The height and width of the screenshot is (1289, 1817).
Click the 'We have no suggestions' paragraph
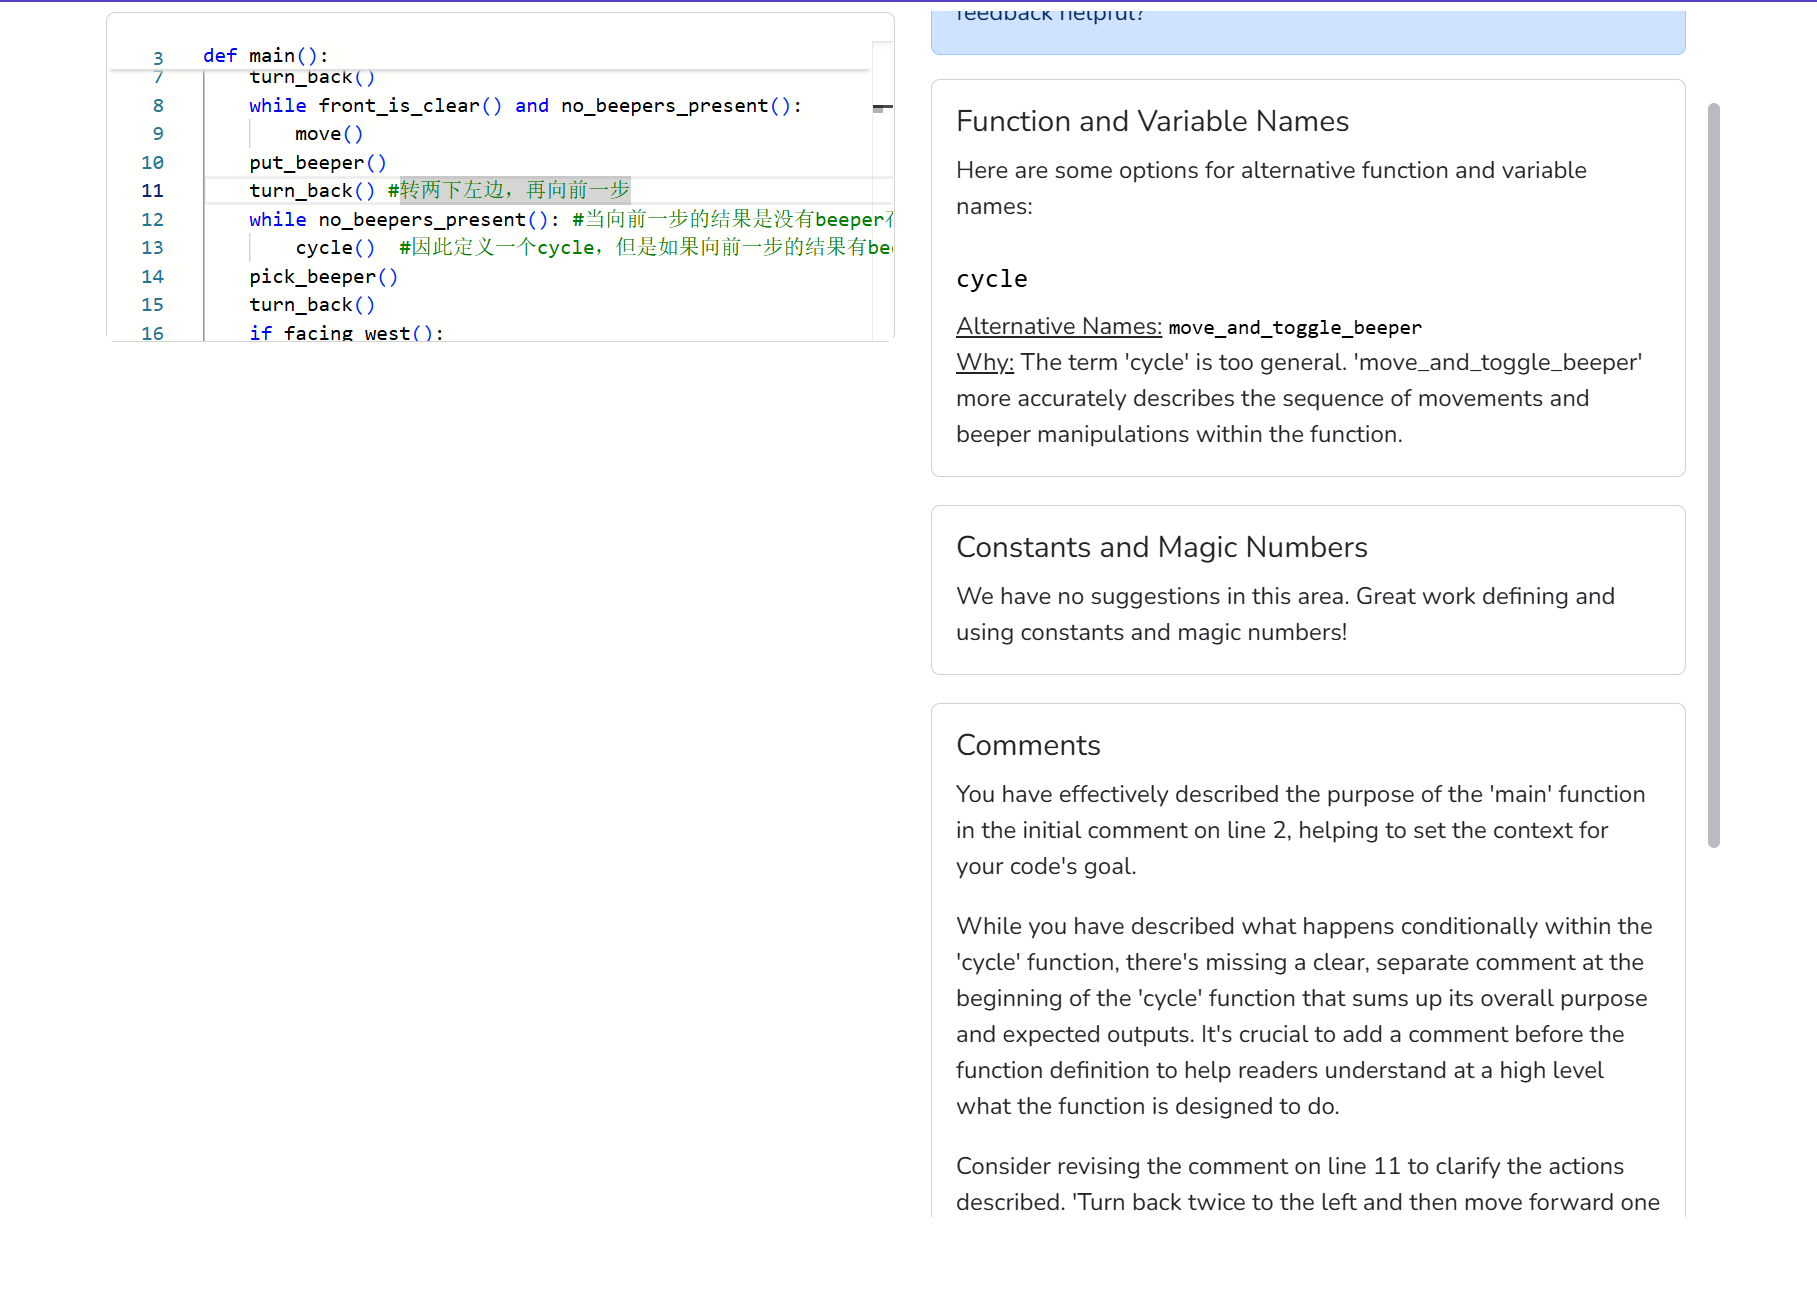click(1286, 614)
